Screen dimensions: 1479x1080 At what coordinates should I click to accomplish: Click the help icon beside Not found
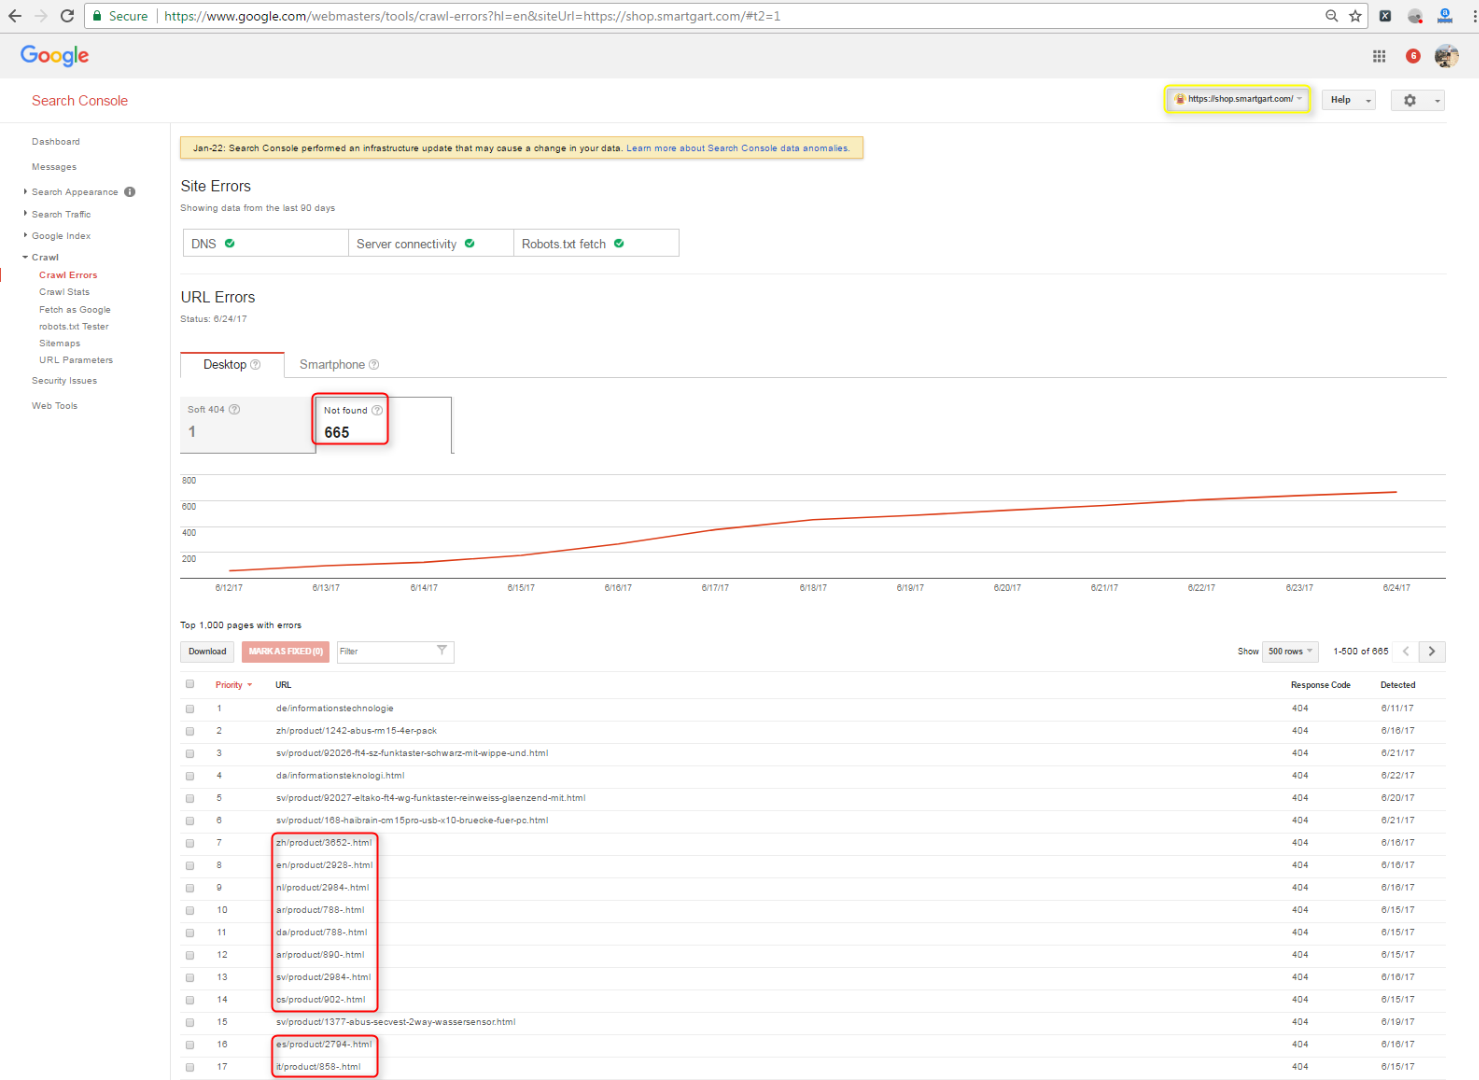click(x=377, y=410)
